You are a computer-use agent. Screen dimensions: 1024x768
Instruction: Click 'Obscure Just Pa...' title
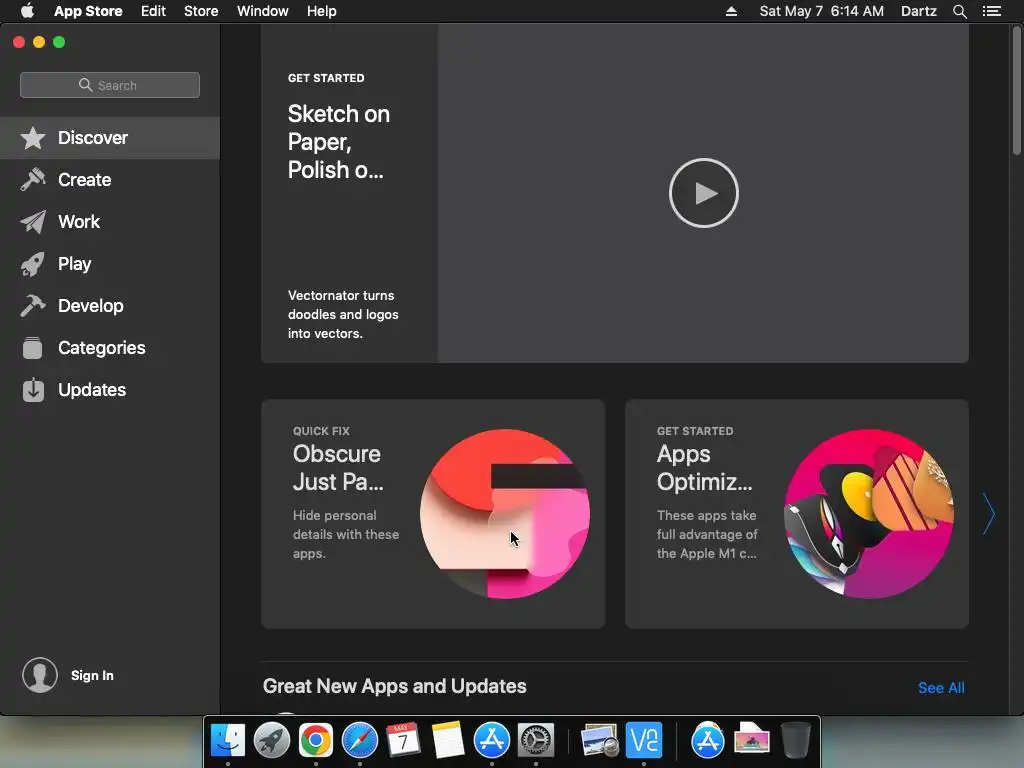(x=338, y=468)
